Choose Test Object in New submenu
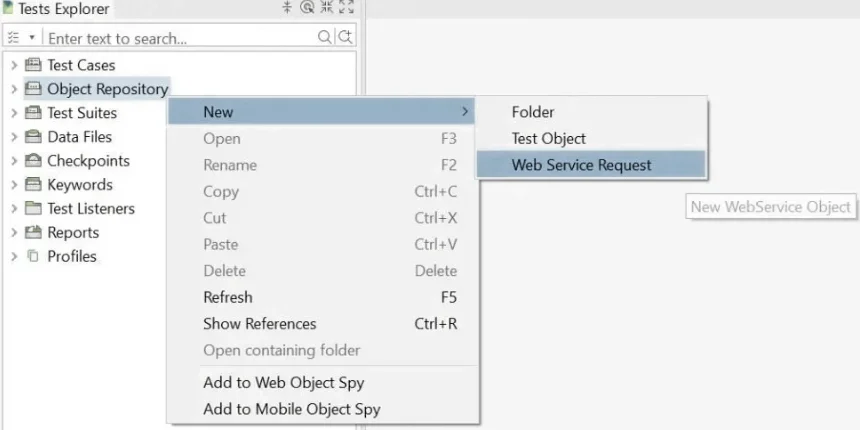Image resolution: width=860 pixels, height=430 pixels. (548, 139)
